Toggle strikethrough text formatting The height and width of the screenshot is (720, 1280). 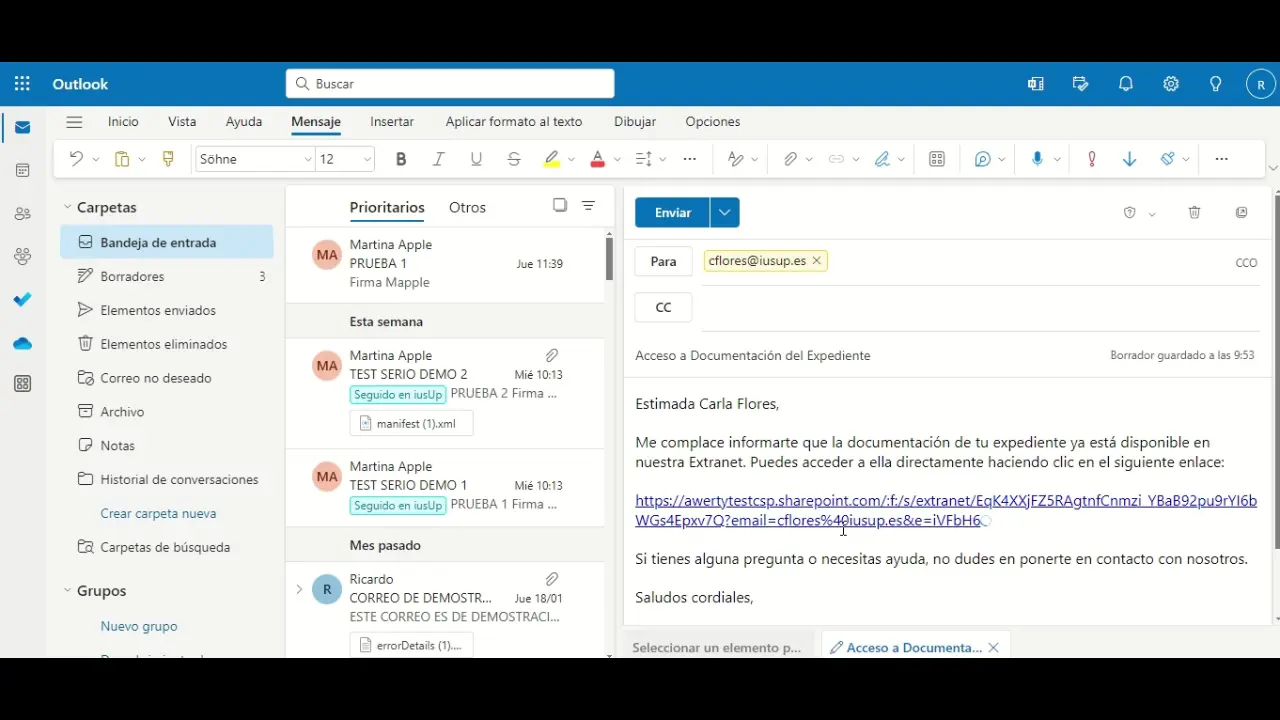(514, 159)
